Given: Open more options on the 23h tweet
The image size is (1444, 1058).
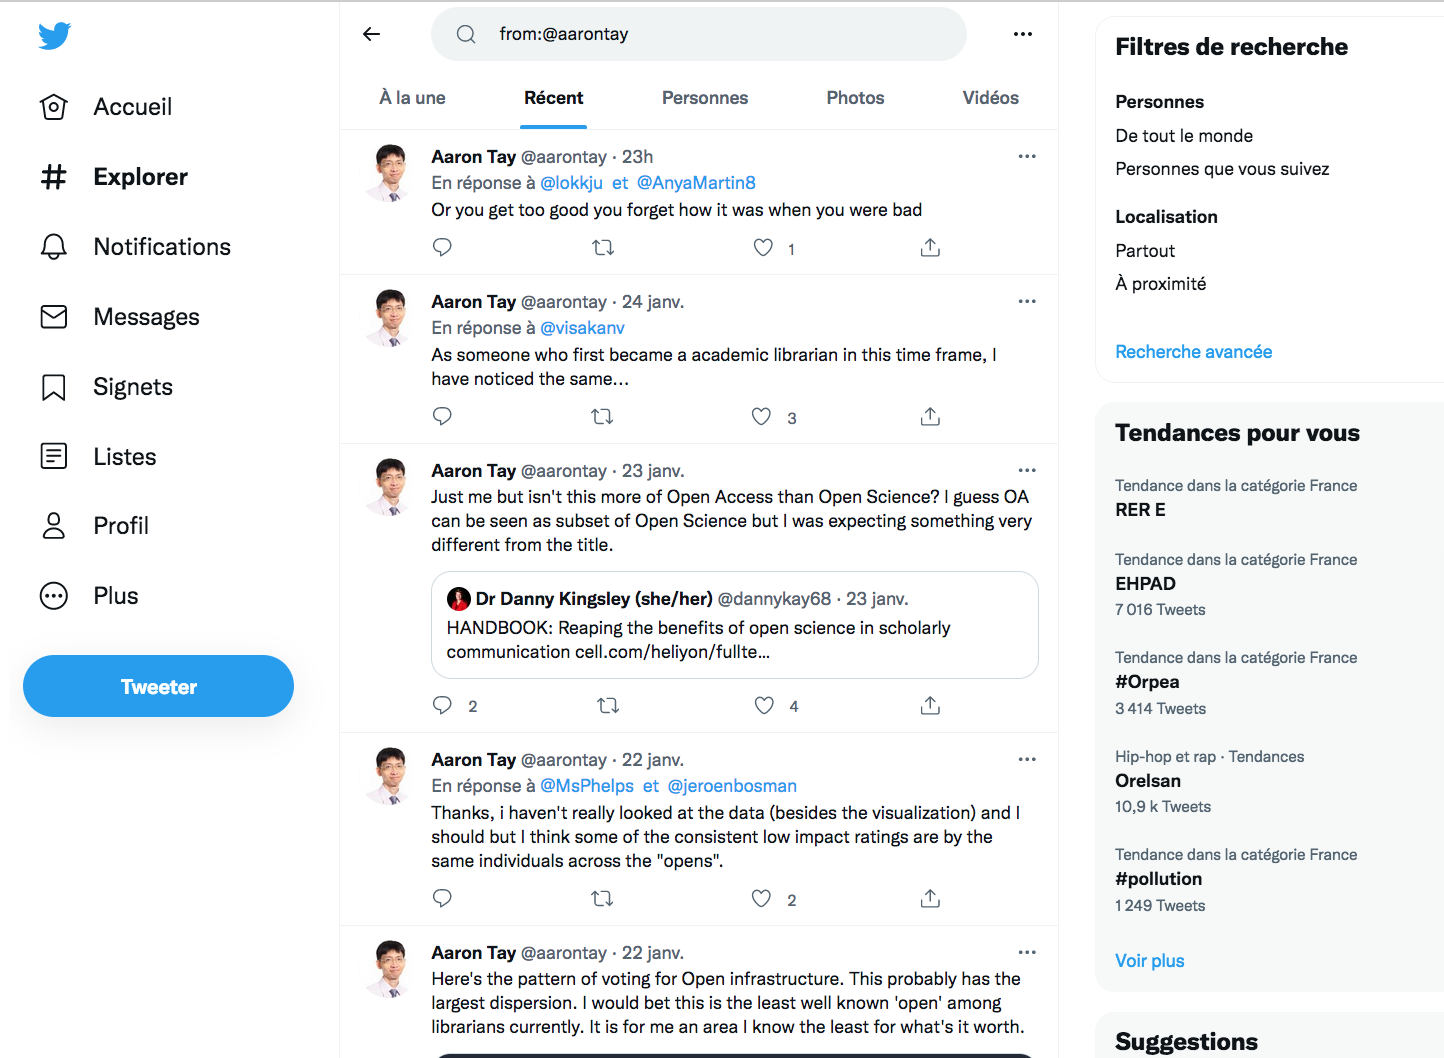Looking at the screenshot, I should tap(1027, 157).
